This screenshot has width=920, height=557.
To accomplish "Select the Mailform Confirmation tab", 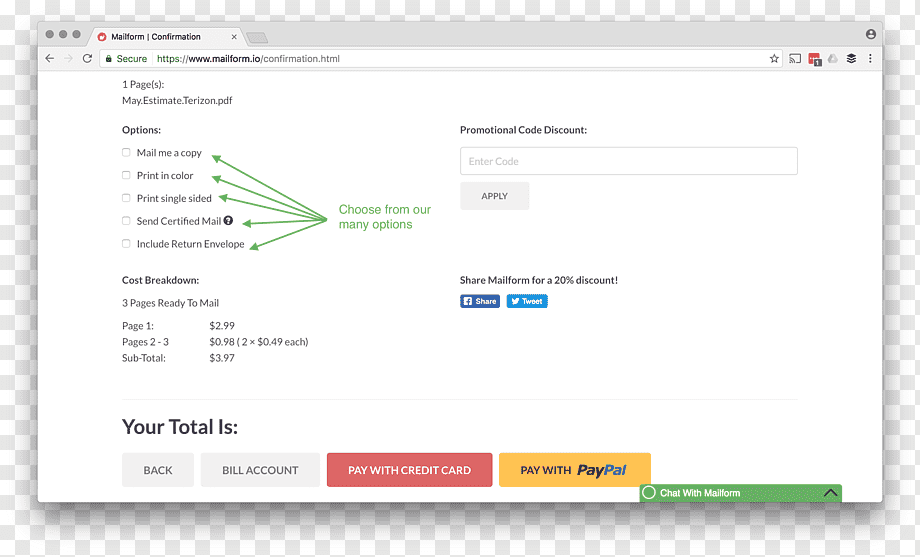I will coord(164,36).
